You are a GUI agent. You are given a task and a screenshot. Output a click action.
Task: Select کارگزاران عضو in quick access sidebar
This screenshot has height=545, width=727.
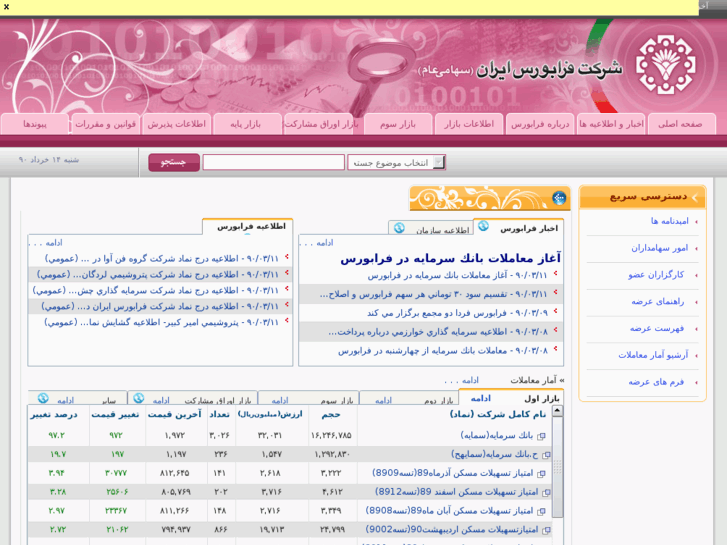click(657, 275)
